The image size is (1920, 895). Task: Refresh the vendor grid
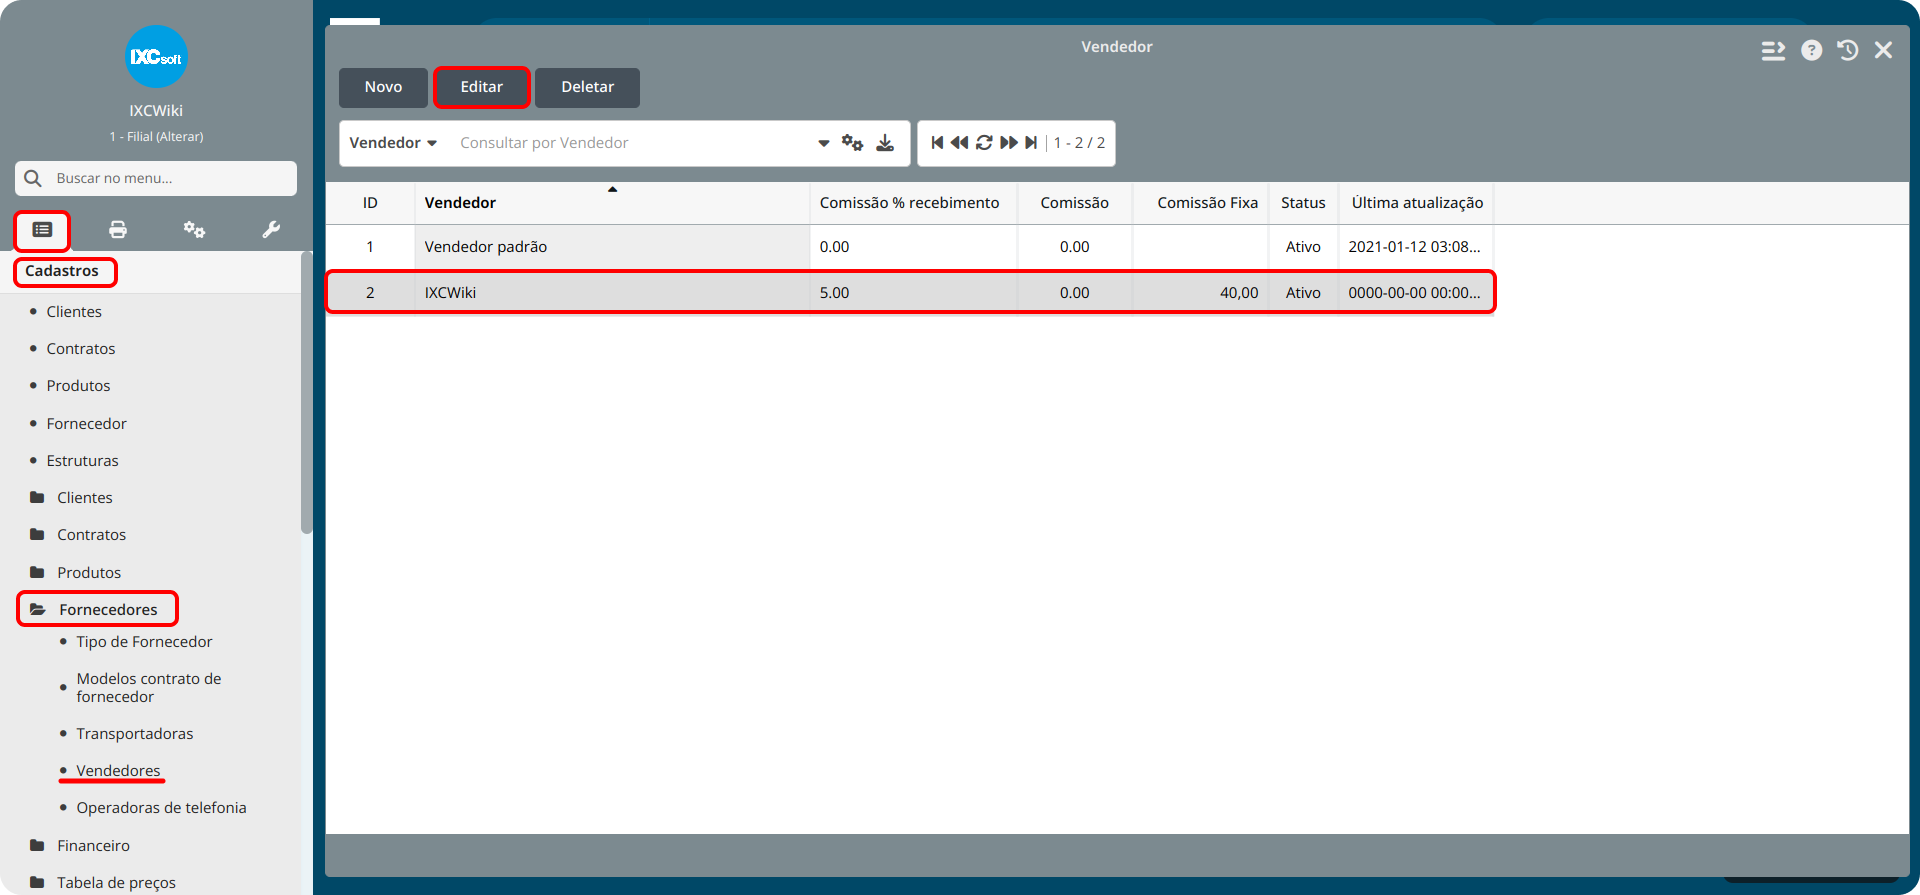click(x=984, y=143)
